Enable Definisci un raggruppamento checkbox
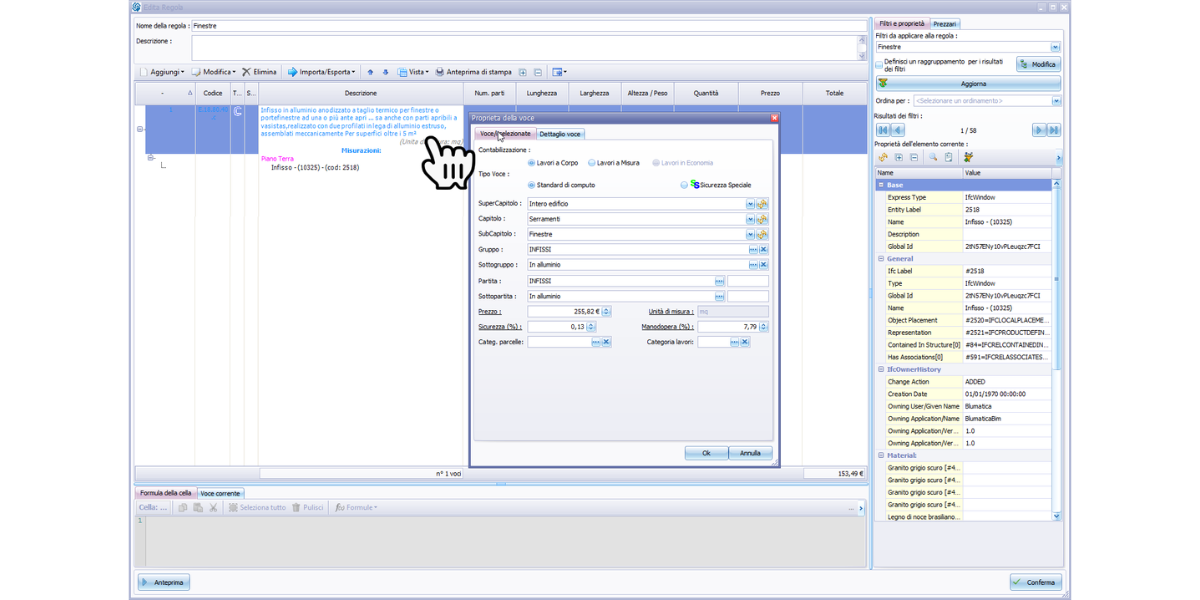 (879, 64)
